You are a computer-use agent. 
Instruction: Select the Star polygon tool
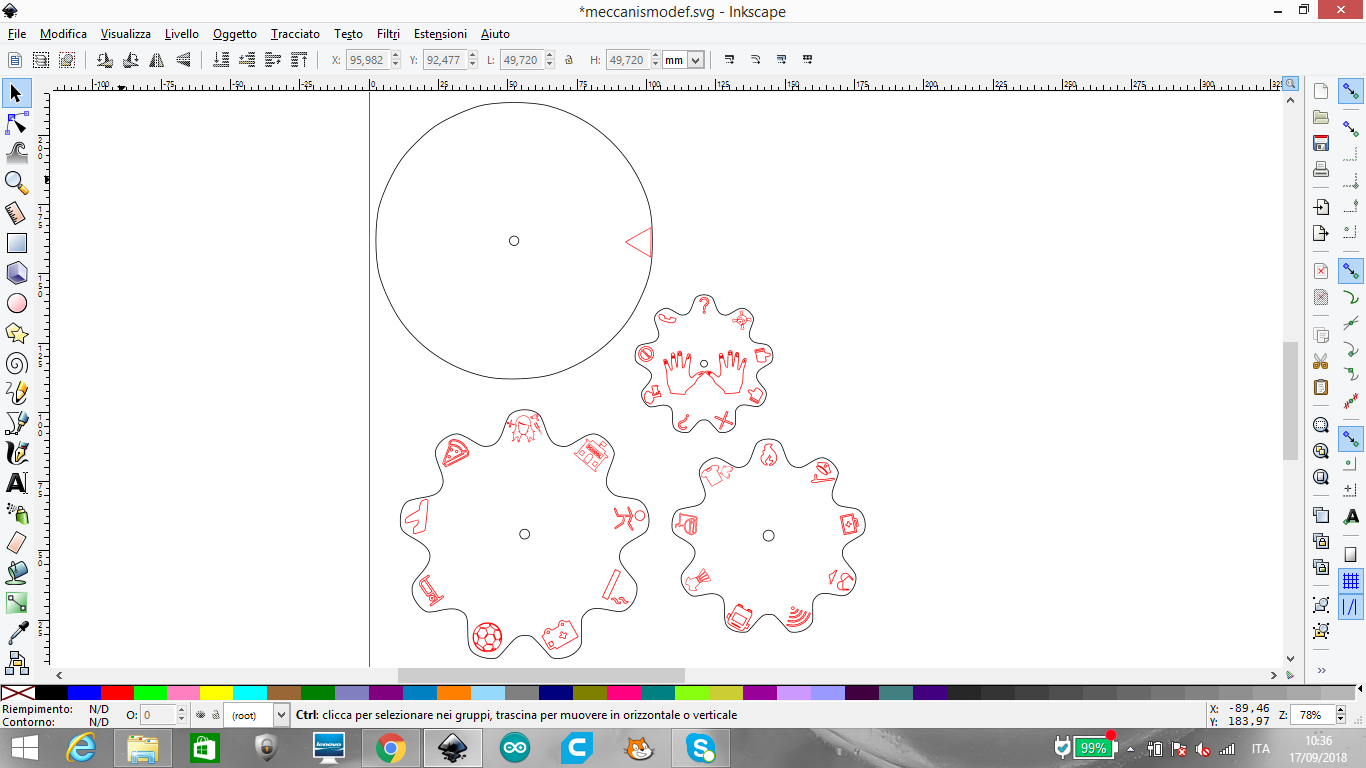pyautogui.click(x=16, y=333)
